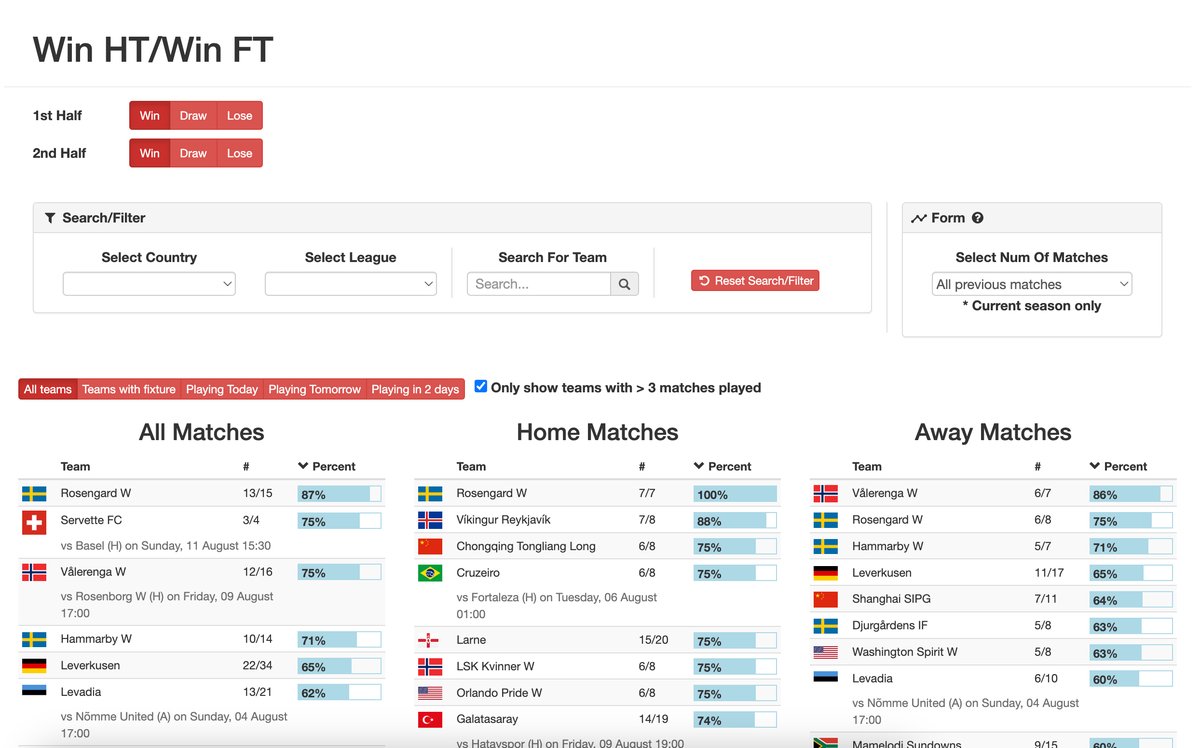
Task: Select the Playing in 2 days tab
Action: point(415,389)
